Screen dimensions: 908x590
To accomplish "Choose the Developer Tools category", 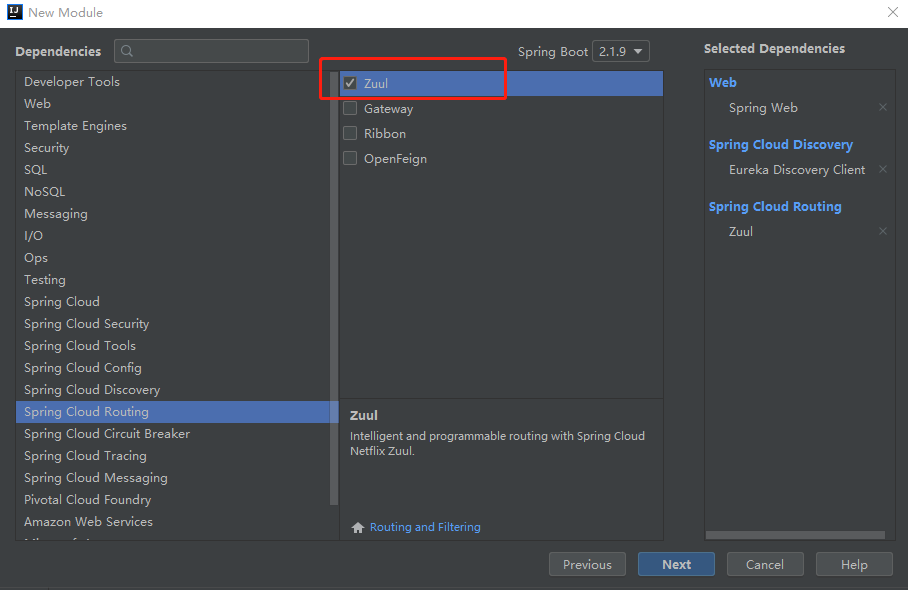I will point(72,82).
